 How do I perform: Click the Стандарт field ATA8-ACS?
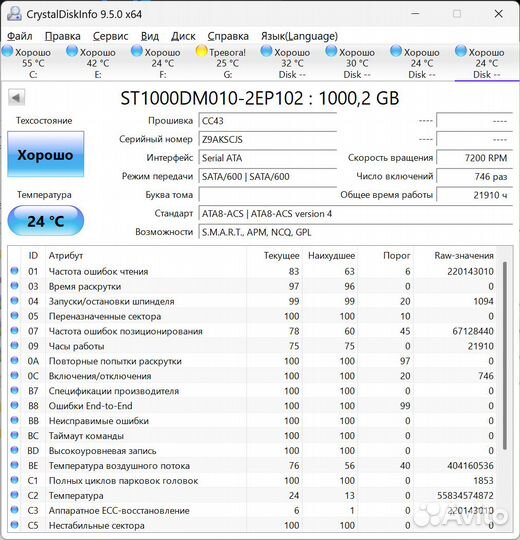pyautogui.click(x=356, y=214)
